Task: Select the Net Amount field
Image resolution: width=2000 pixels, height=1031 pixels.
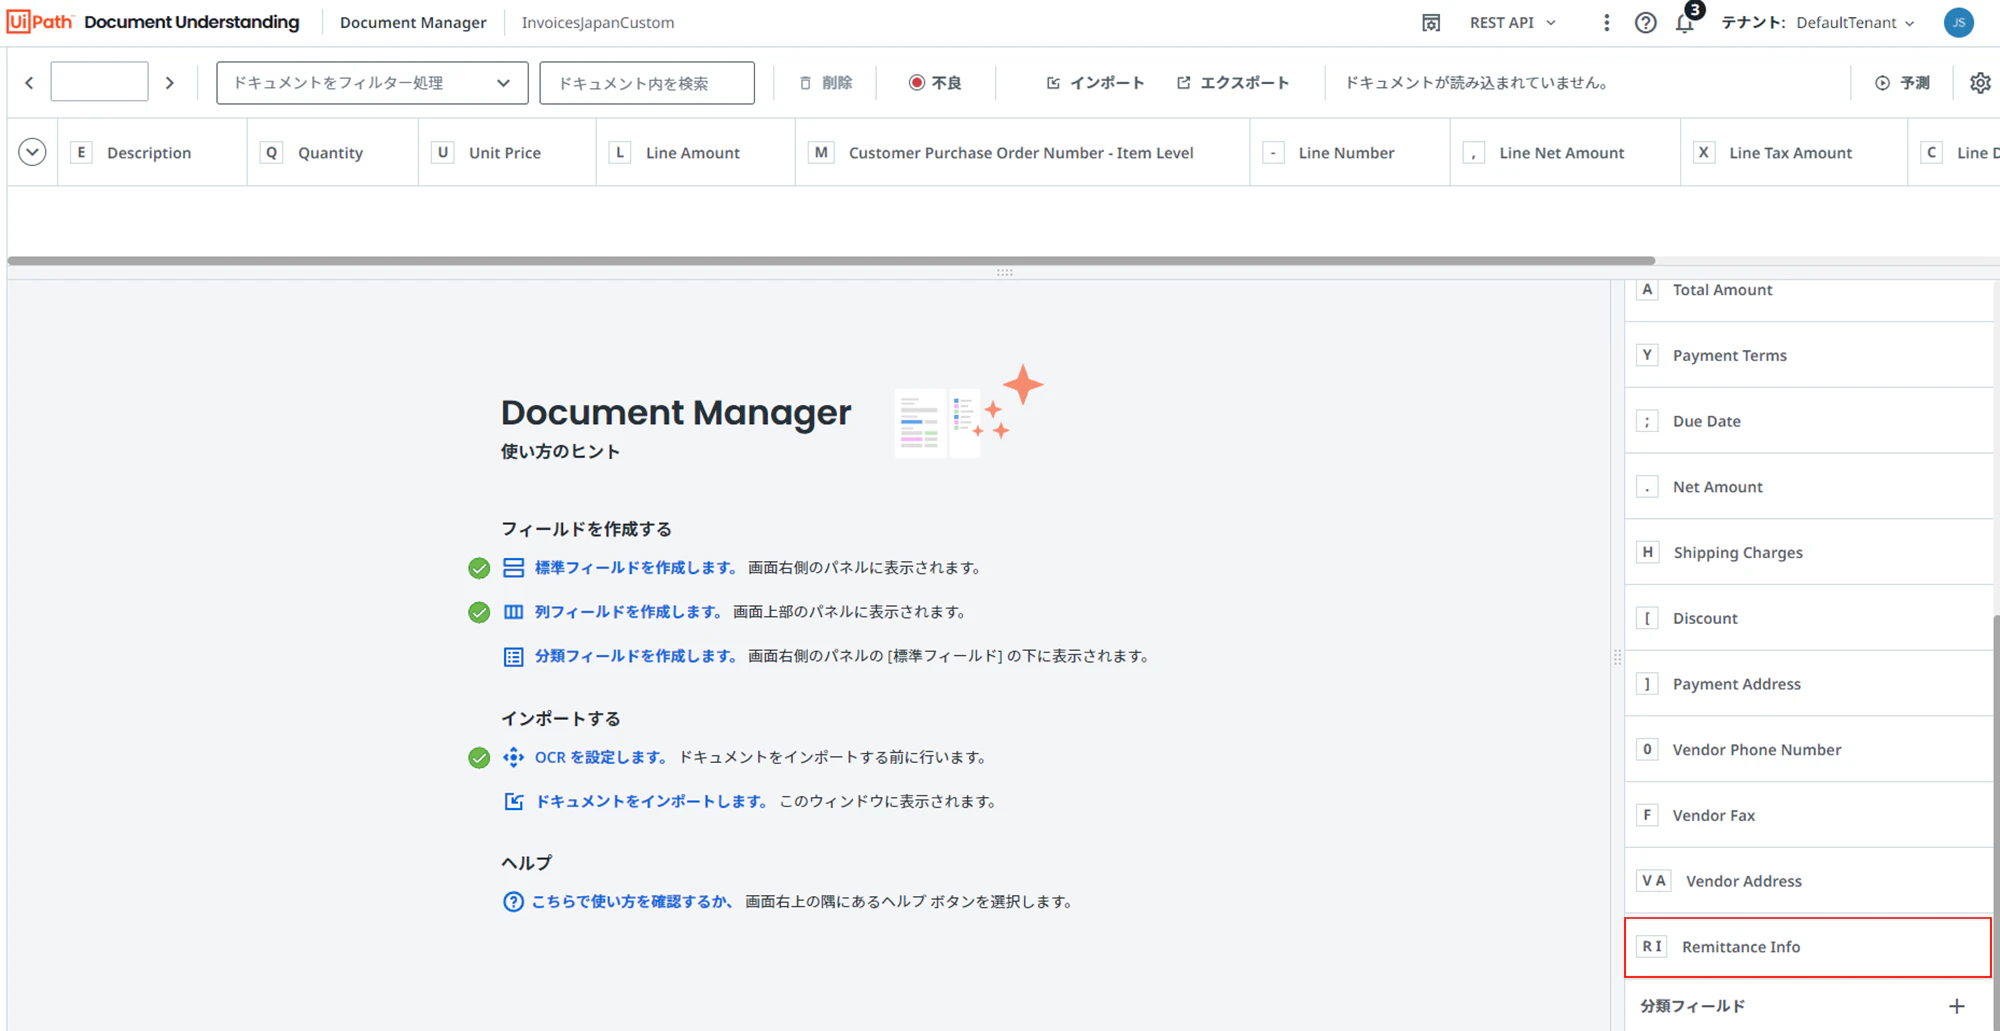Action: tap(1808, 487)
